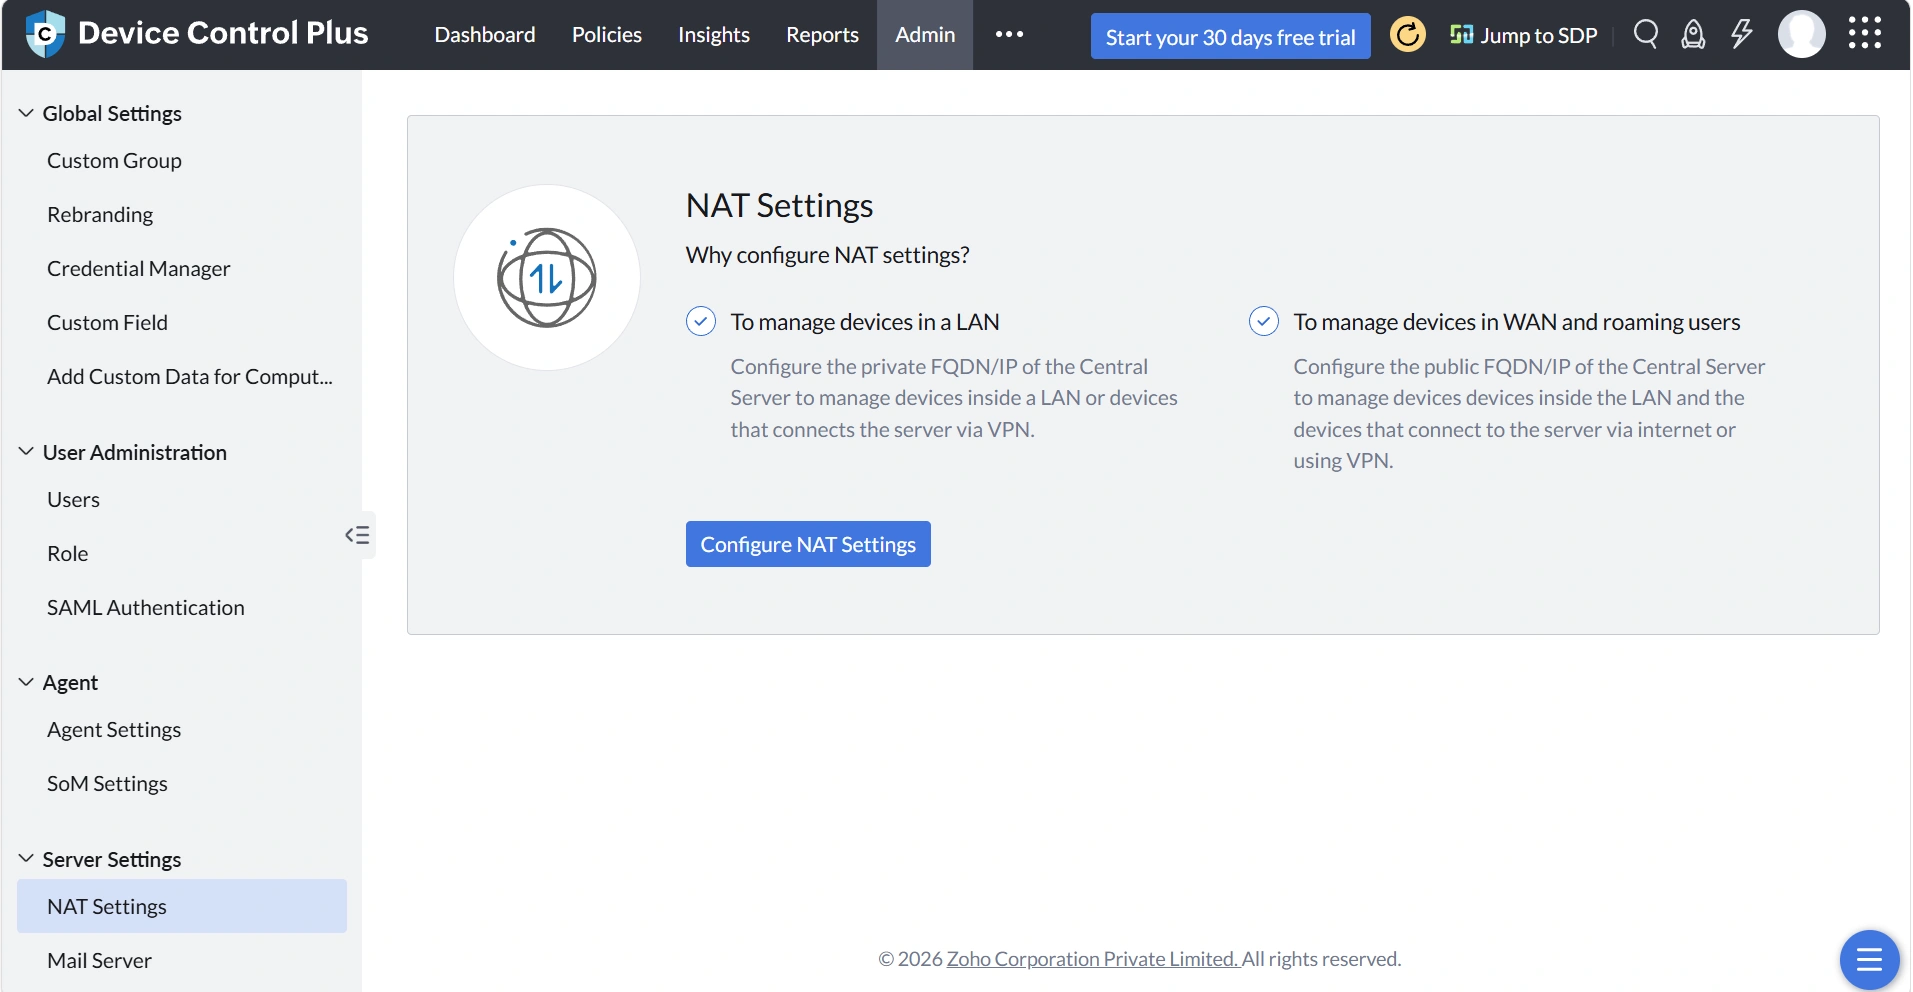Open the user profile avatar
The height and width of the screenshot is (992, 1913).
(x=1802, y=34)
